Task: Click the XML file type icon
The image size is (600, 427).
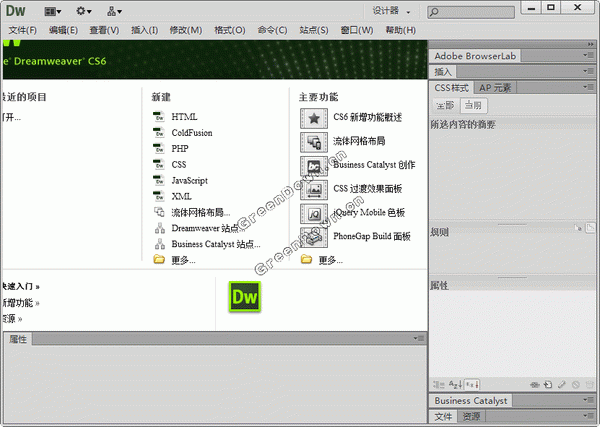Action: point(159,196)
